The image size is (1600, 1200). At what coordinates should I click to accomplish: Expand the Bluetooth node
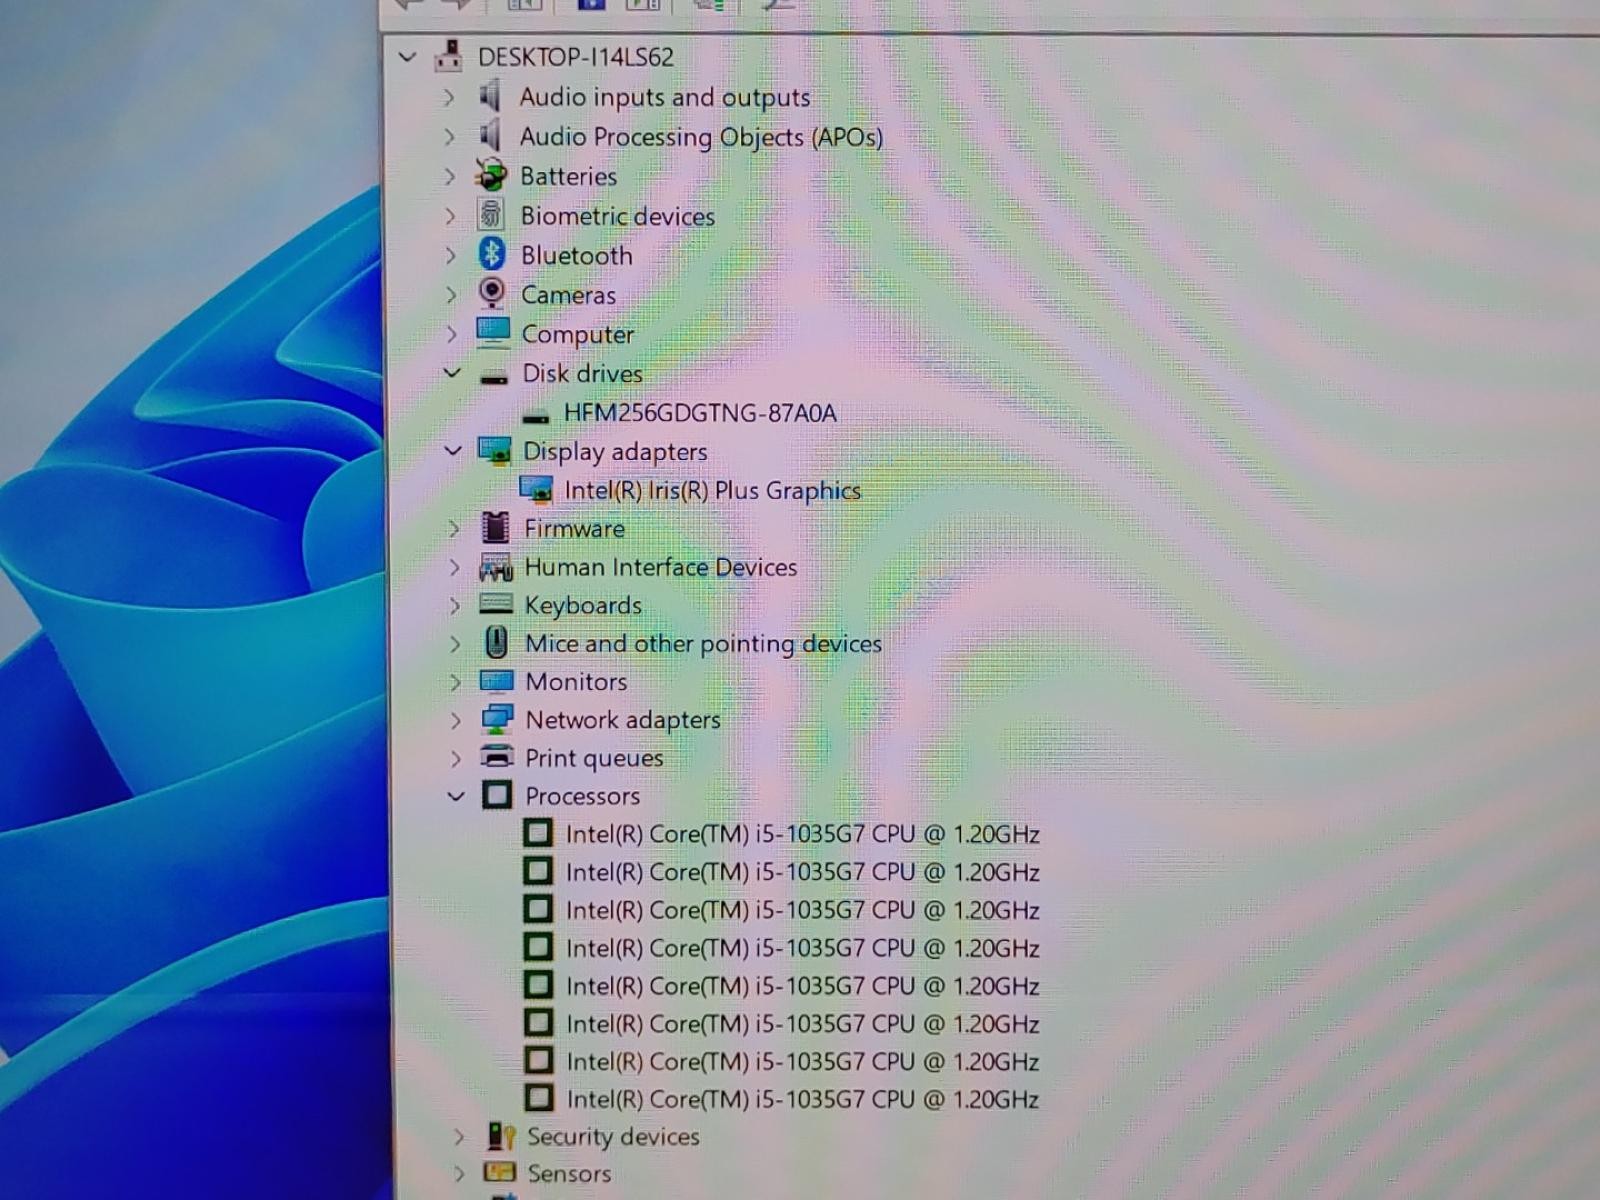point(451,255)
